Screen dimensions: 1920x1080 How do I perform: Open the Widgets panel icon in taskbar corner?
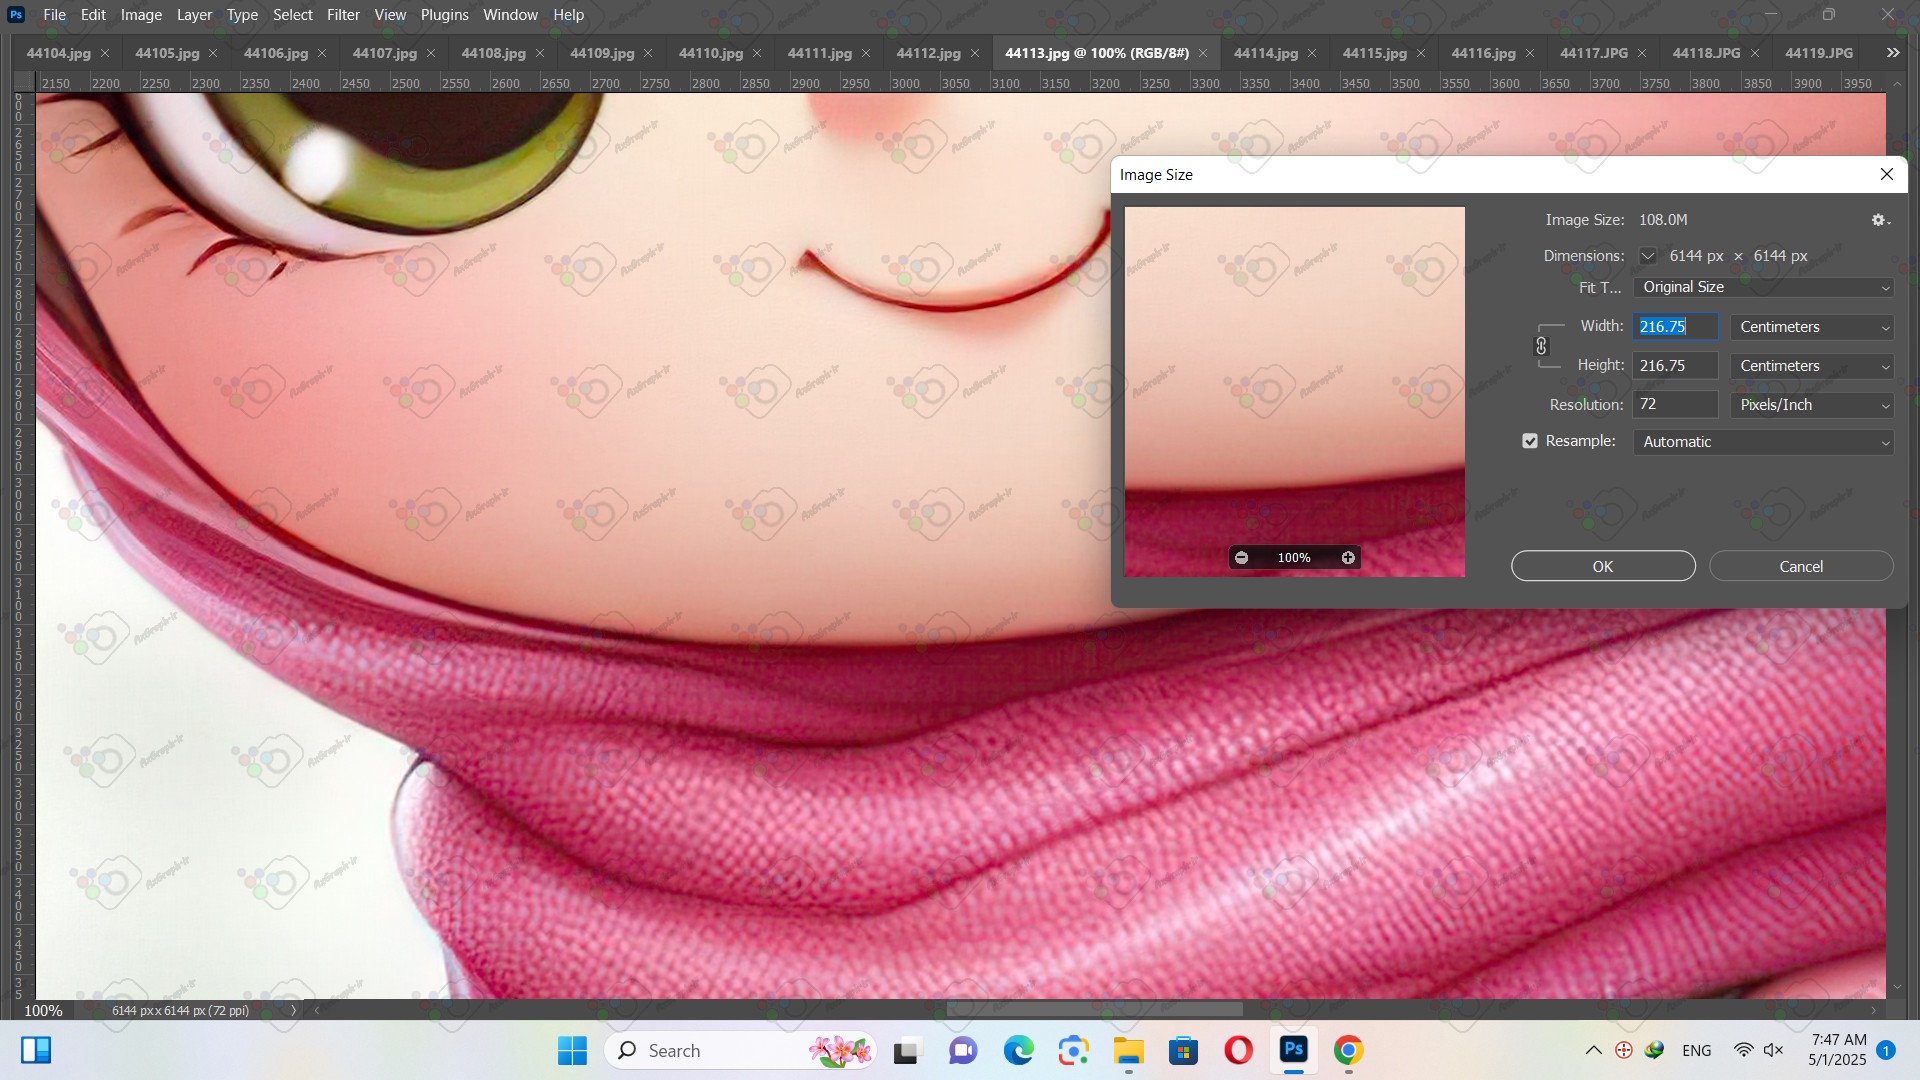coord(36,1050)
